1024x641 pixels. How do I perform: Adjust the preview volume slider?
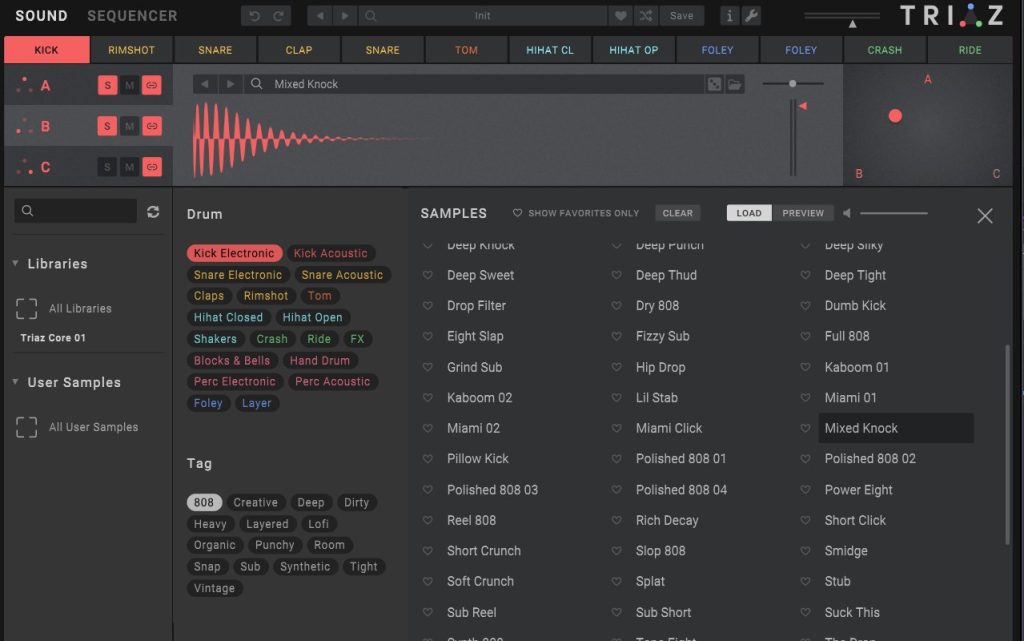click(893, 213)
